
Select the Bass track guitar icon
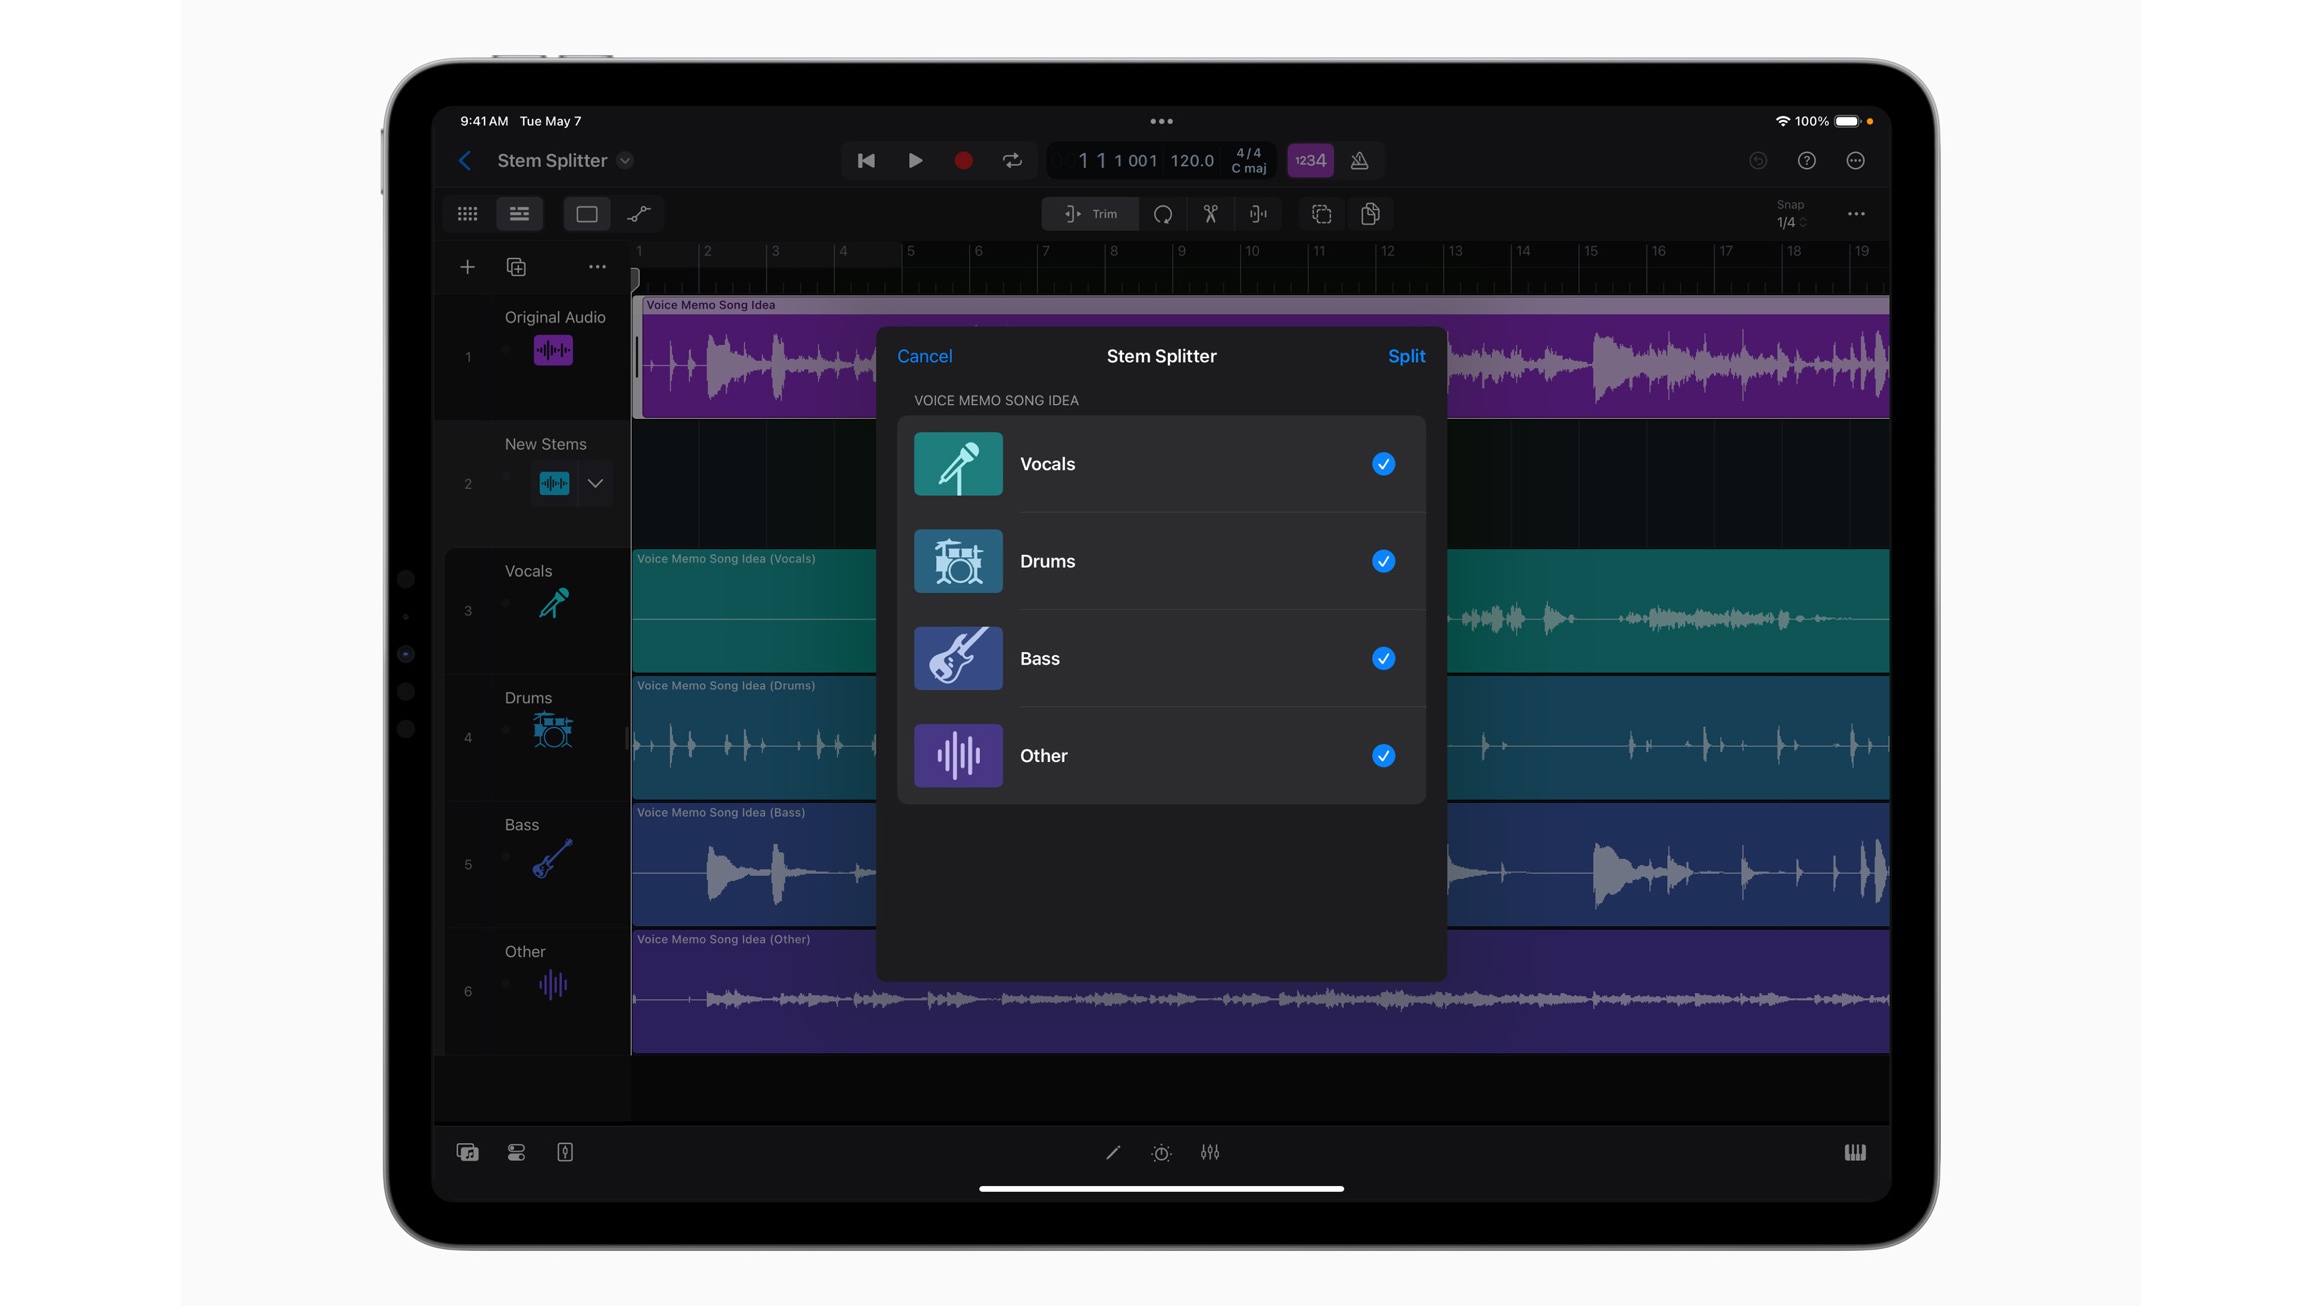click(552, 858)
